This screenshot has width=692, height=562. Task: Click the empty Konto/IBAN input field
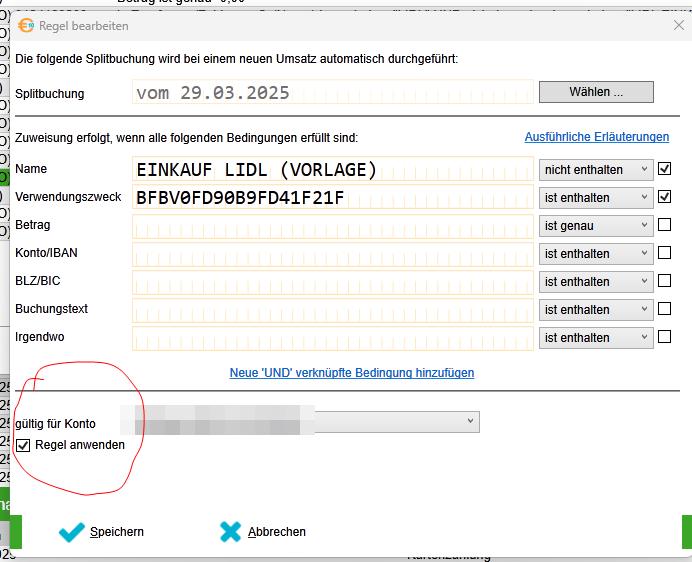tap(333, 253)
